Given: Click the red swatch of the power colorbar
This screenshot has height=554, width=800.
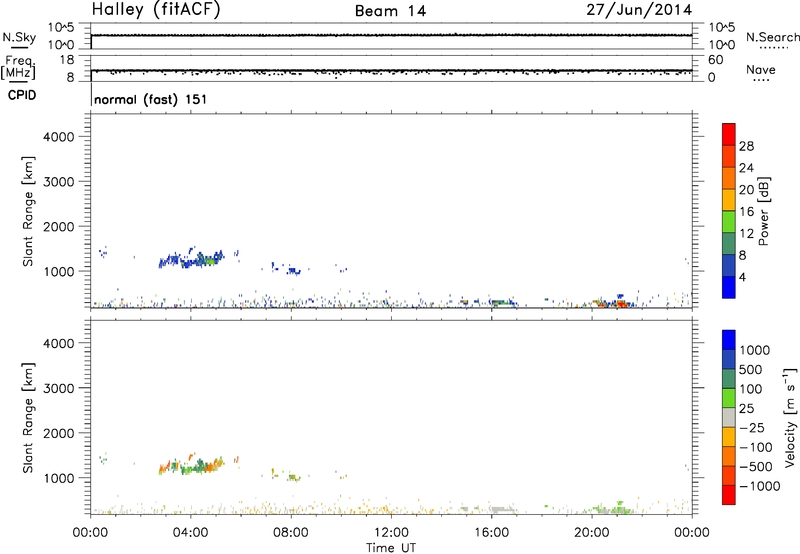Looking at the screenshot, I should (x=729, y=134).
